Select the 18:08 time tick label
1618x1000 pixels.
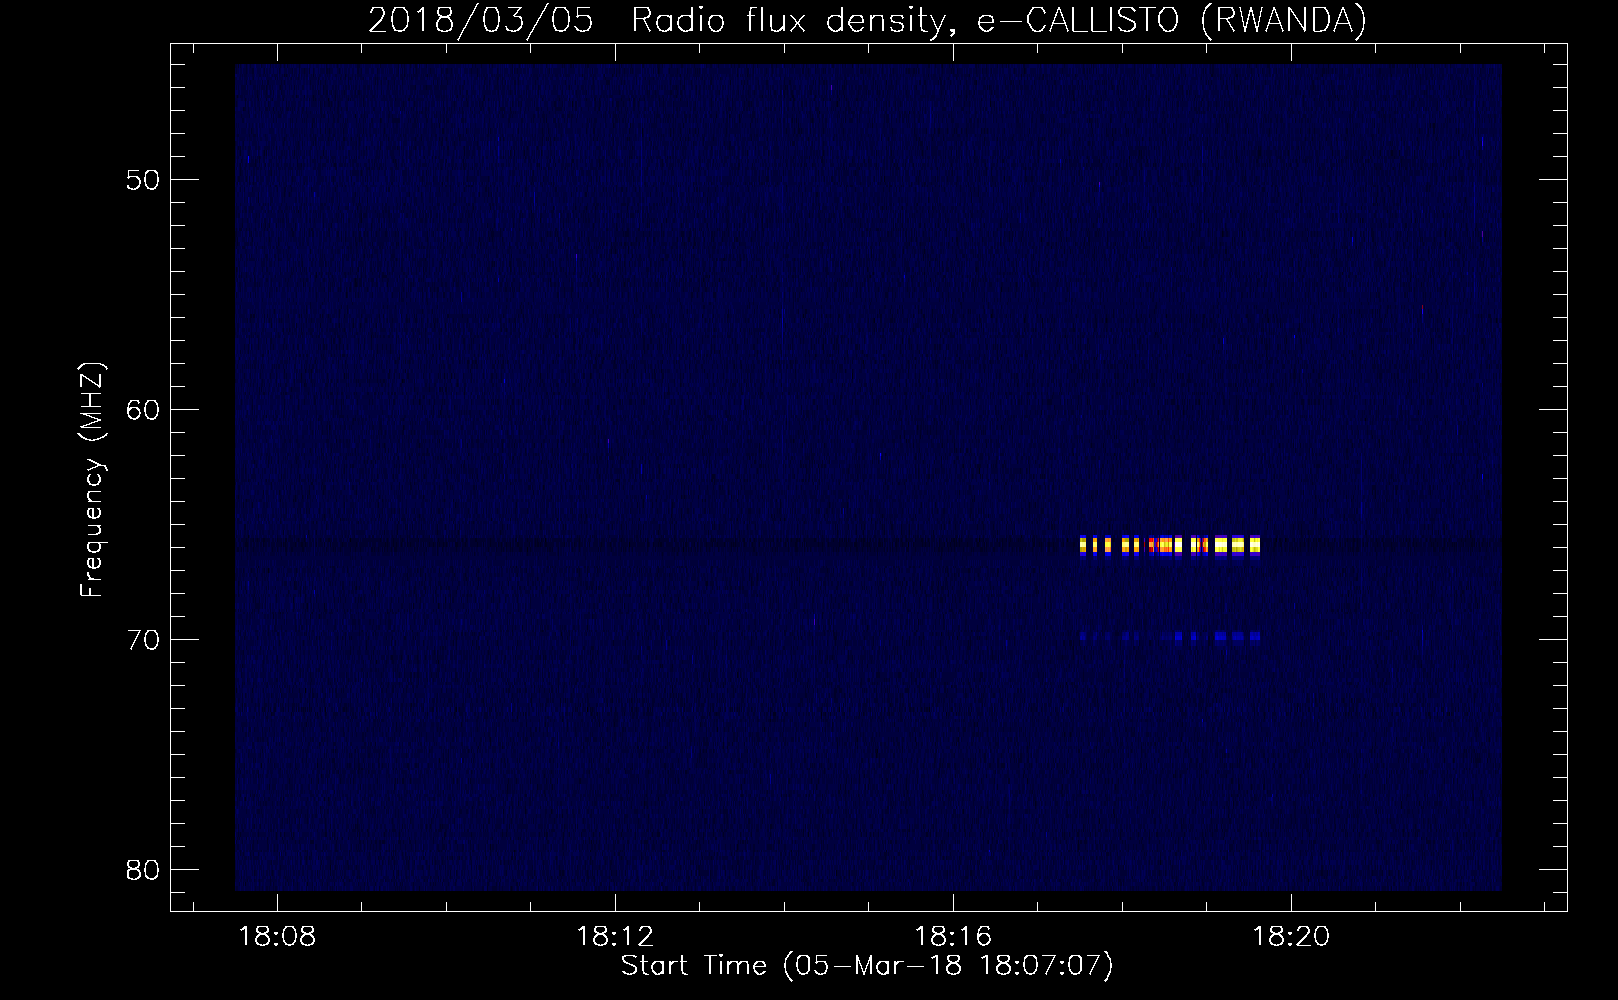point(277,937)
